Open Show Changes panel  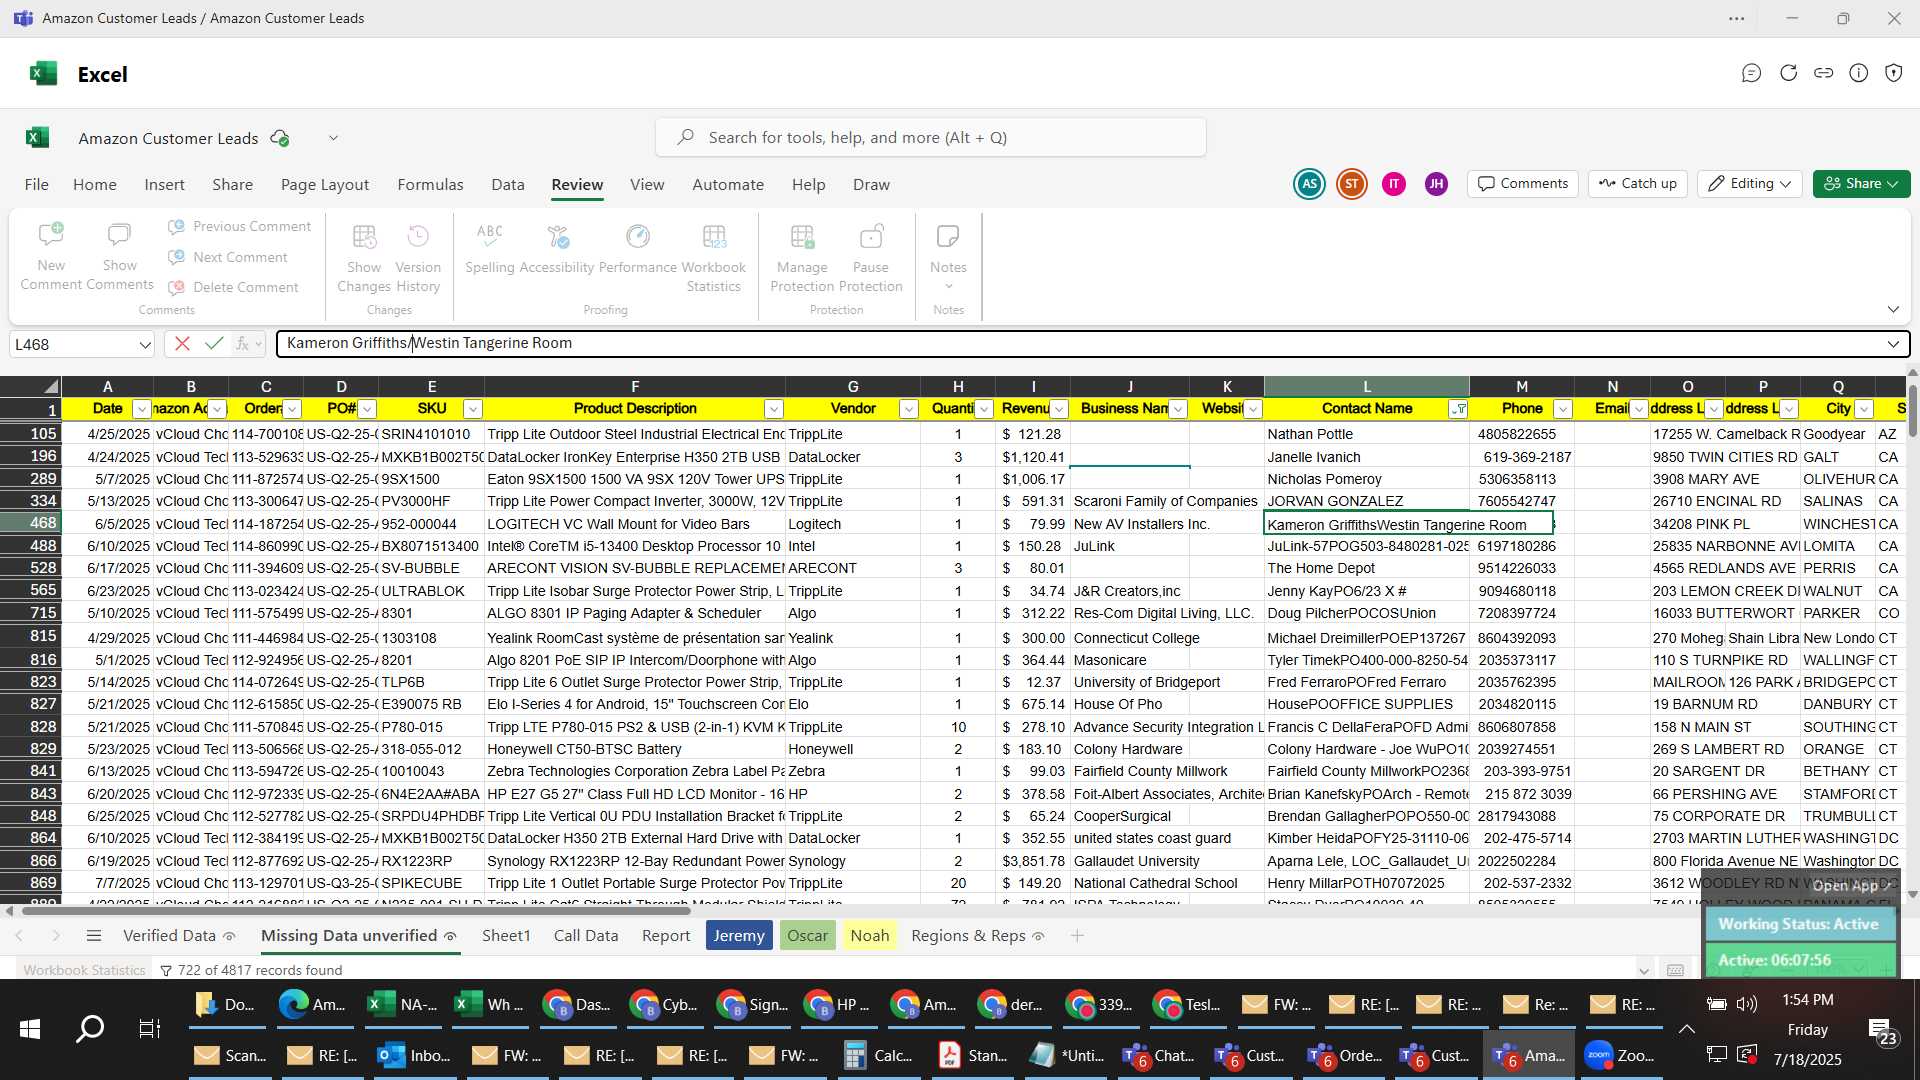tap(364, 257)
